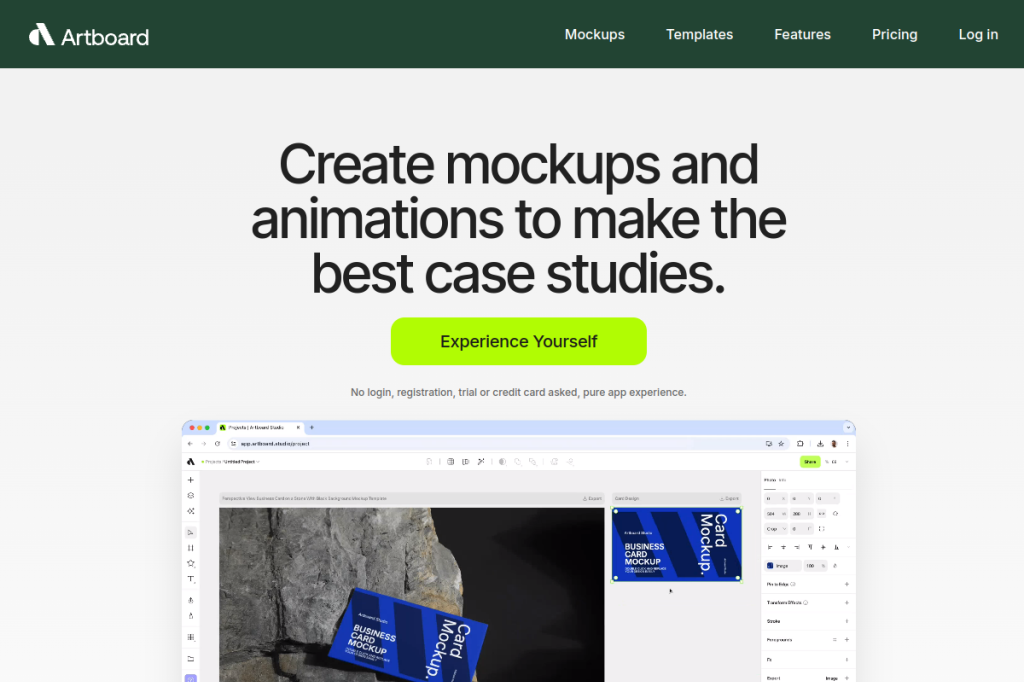Viewport: 1024px width, 682px height.
Task: Add Pin to Edge with its plus
Action: tap(846, 584)
